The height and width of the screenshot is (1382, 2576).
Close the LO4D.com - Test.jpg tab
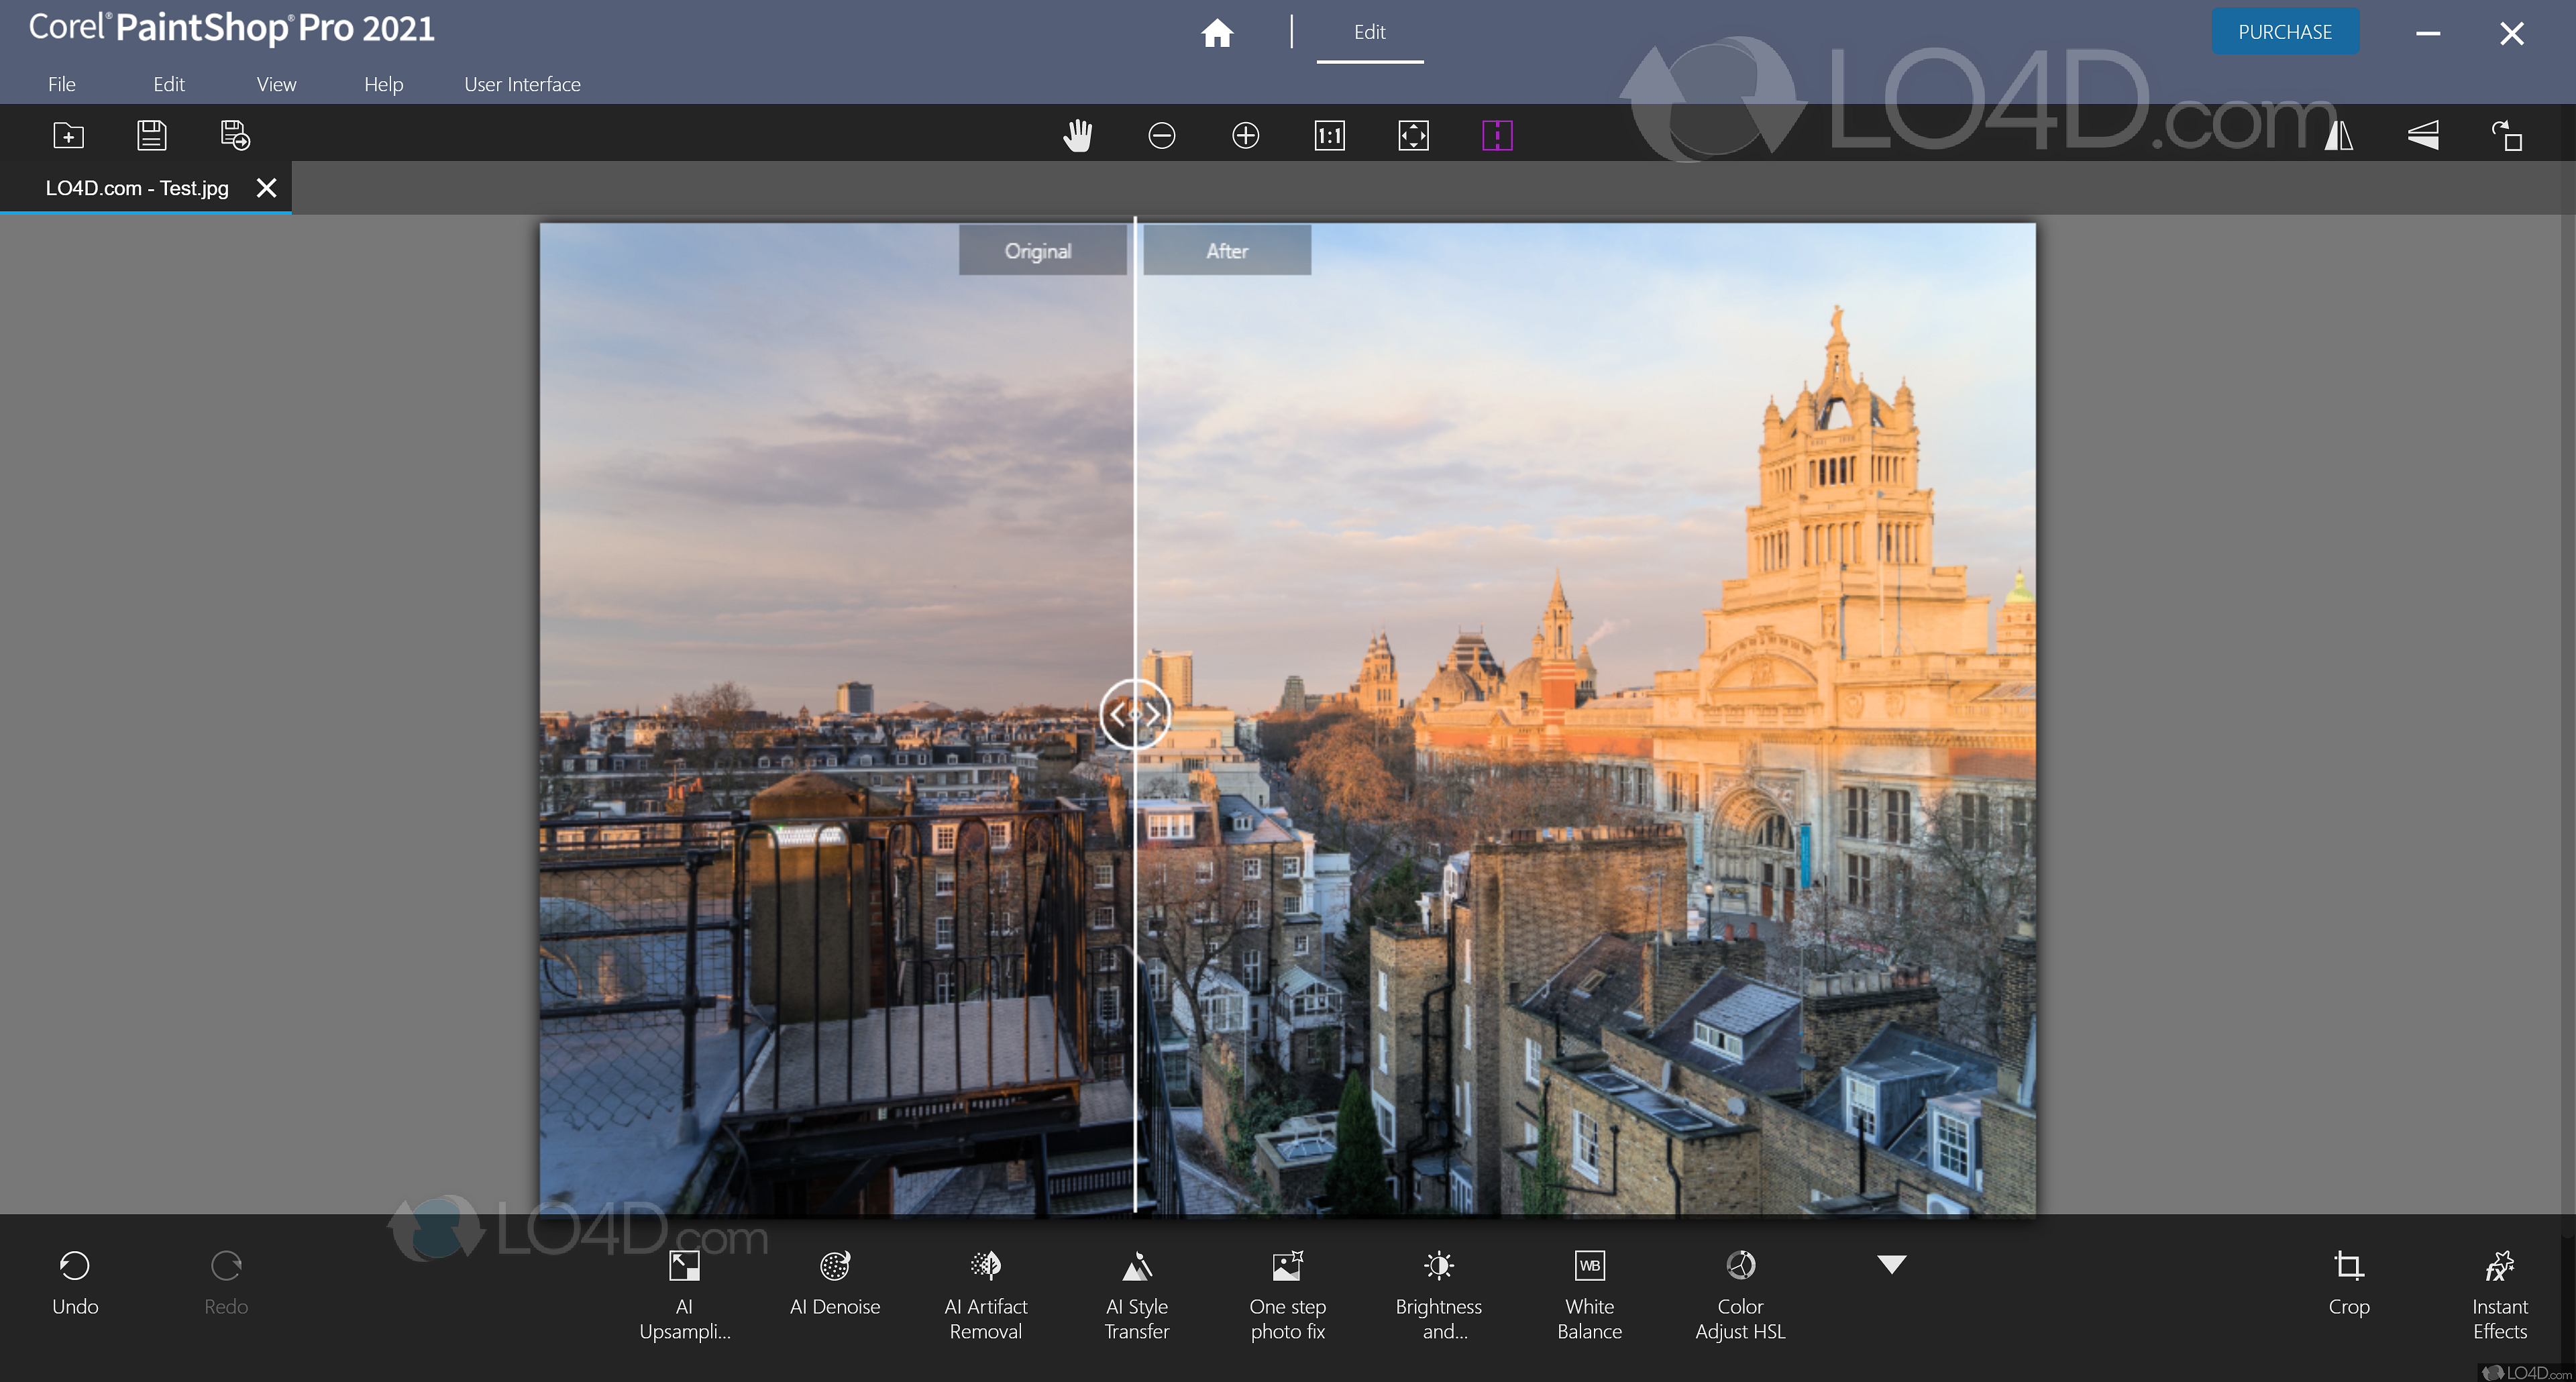(x=266, y=188)
